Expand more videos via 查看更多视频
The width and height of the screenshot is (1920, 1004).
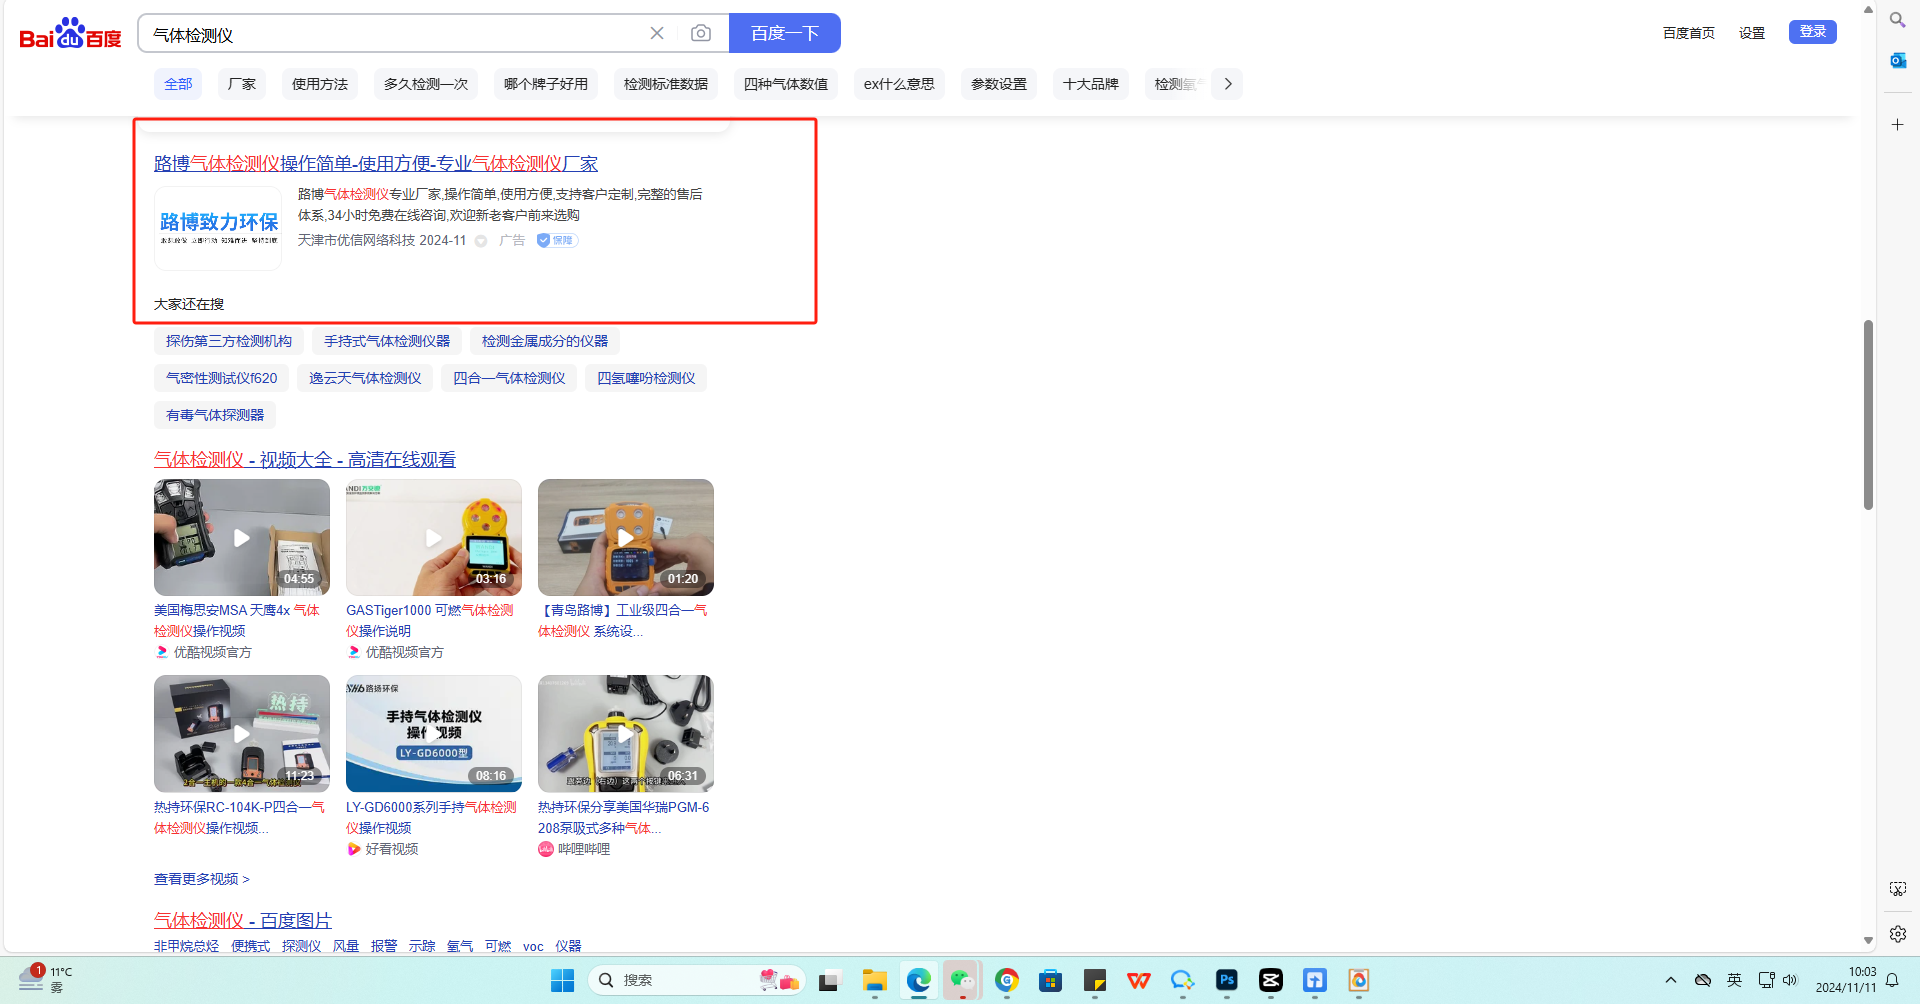[x=201, y=879]
